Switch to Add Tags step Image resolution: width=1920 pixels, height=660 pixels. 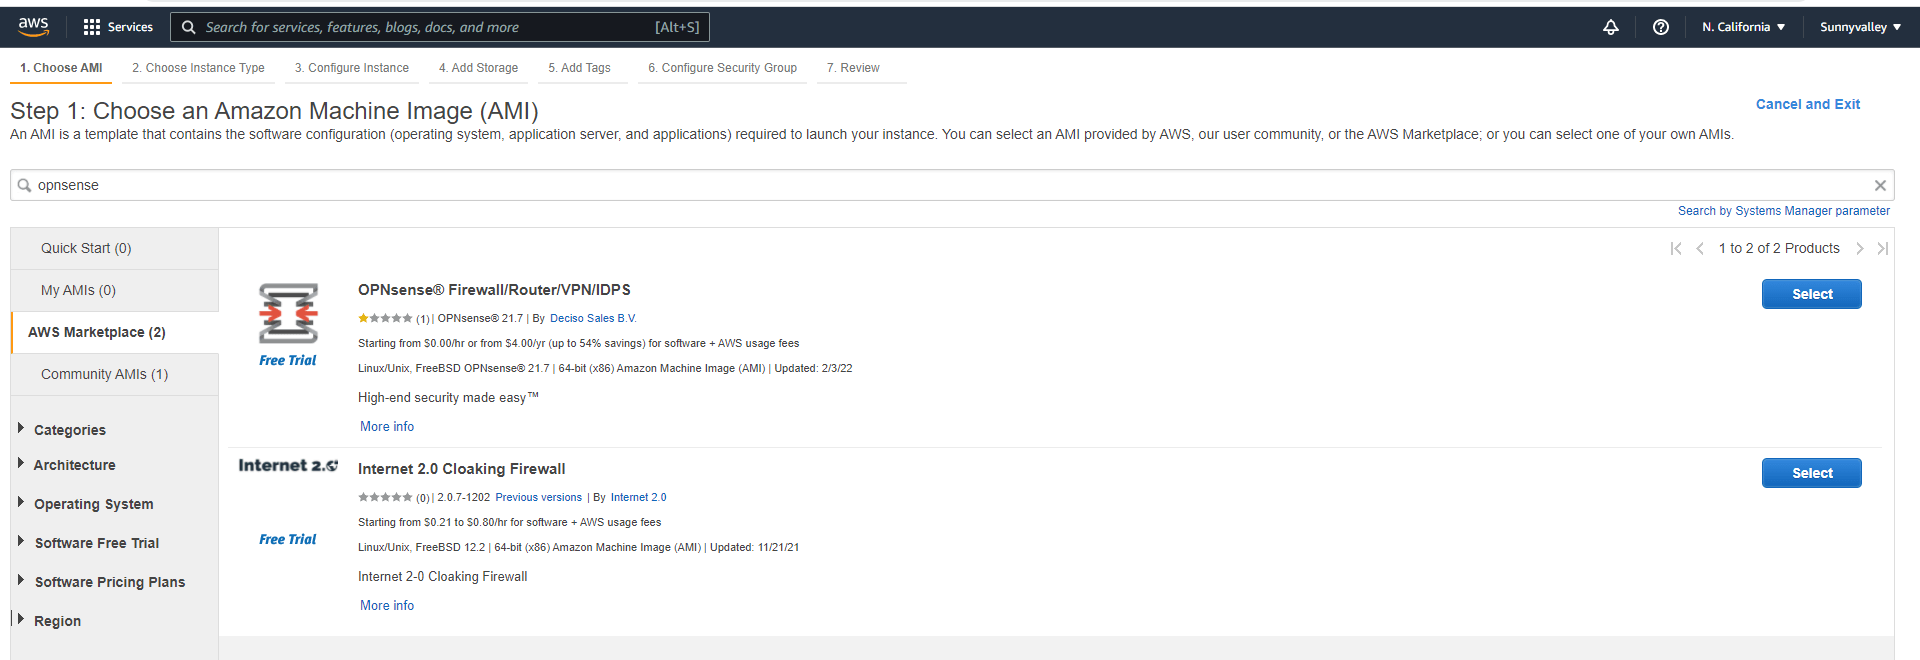click(x=579, y=68)
